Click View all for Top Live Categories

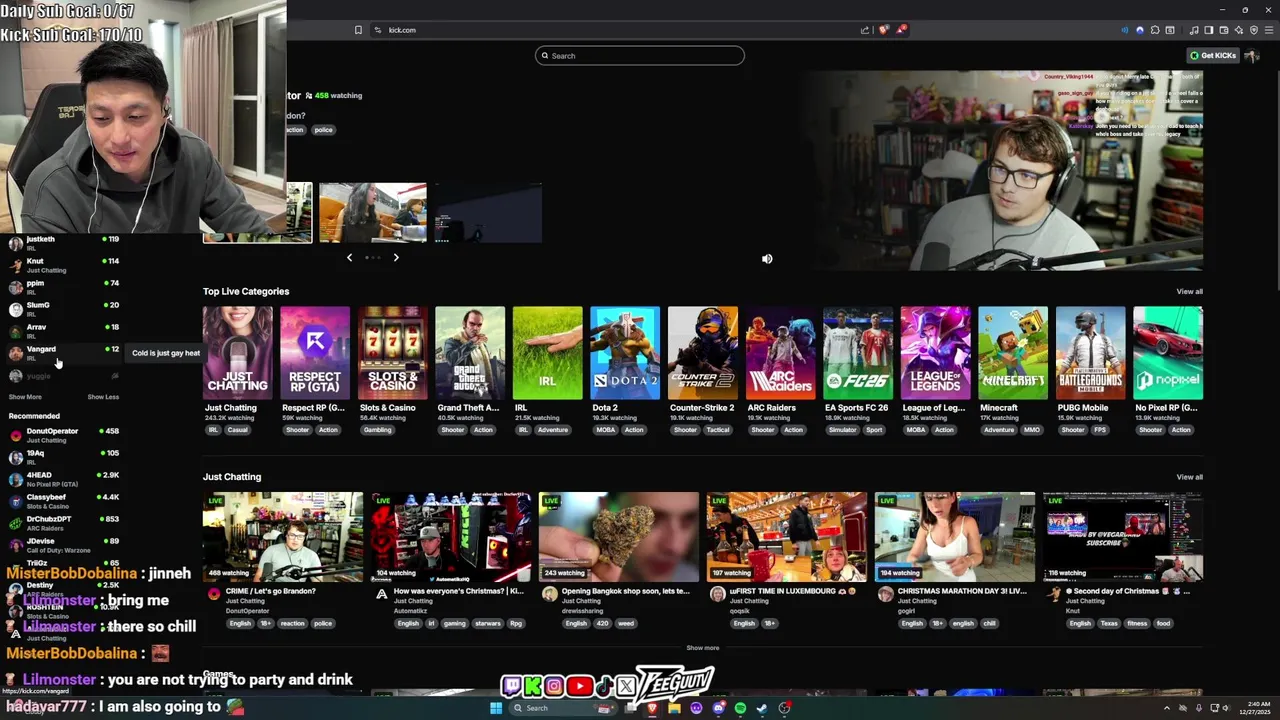(x=1189, y=292)
